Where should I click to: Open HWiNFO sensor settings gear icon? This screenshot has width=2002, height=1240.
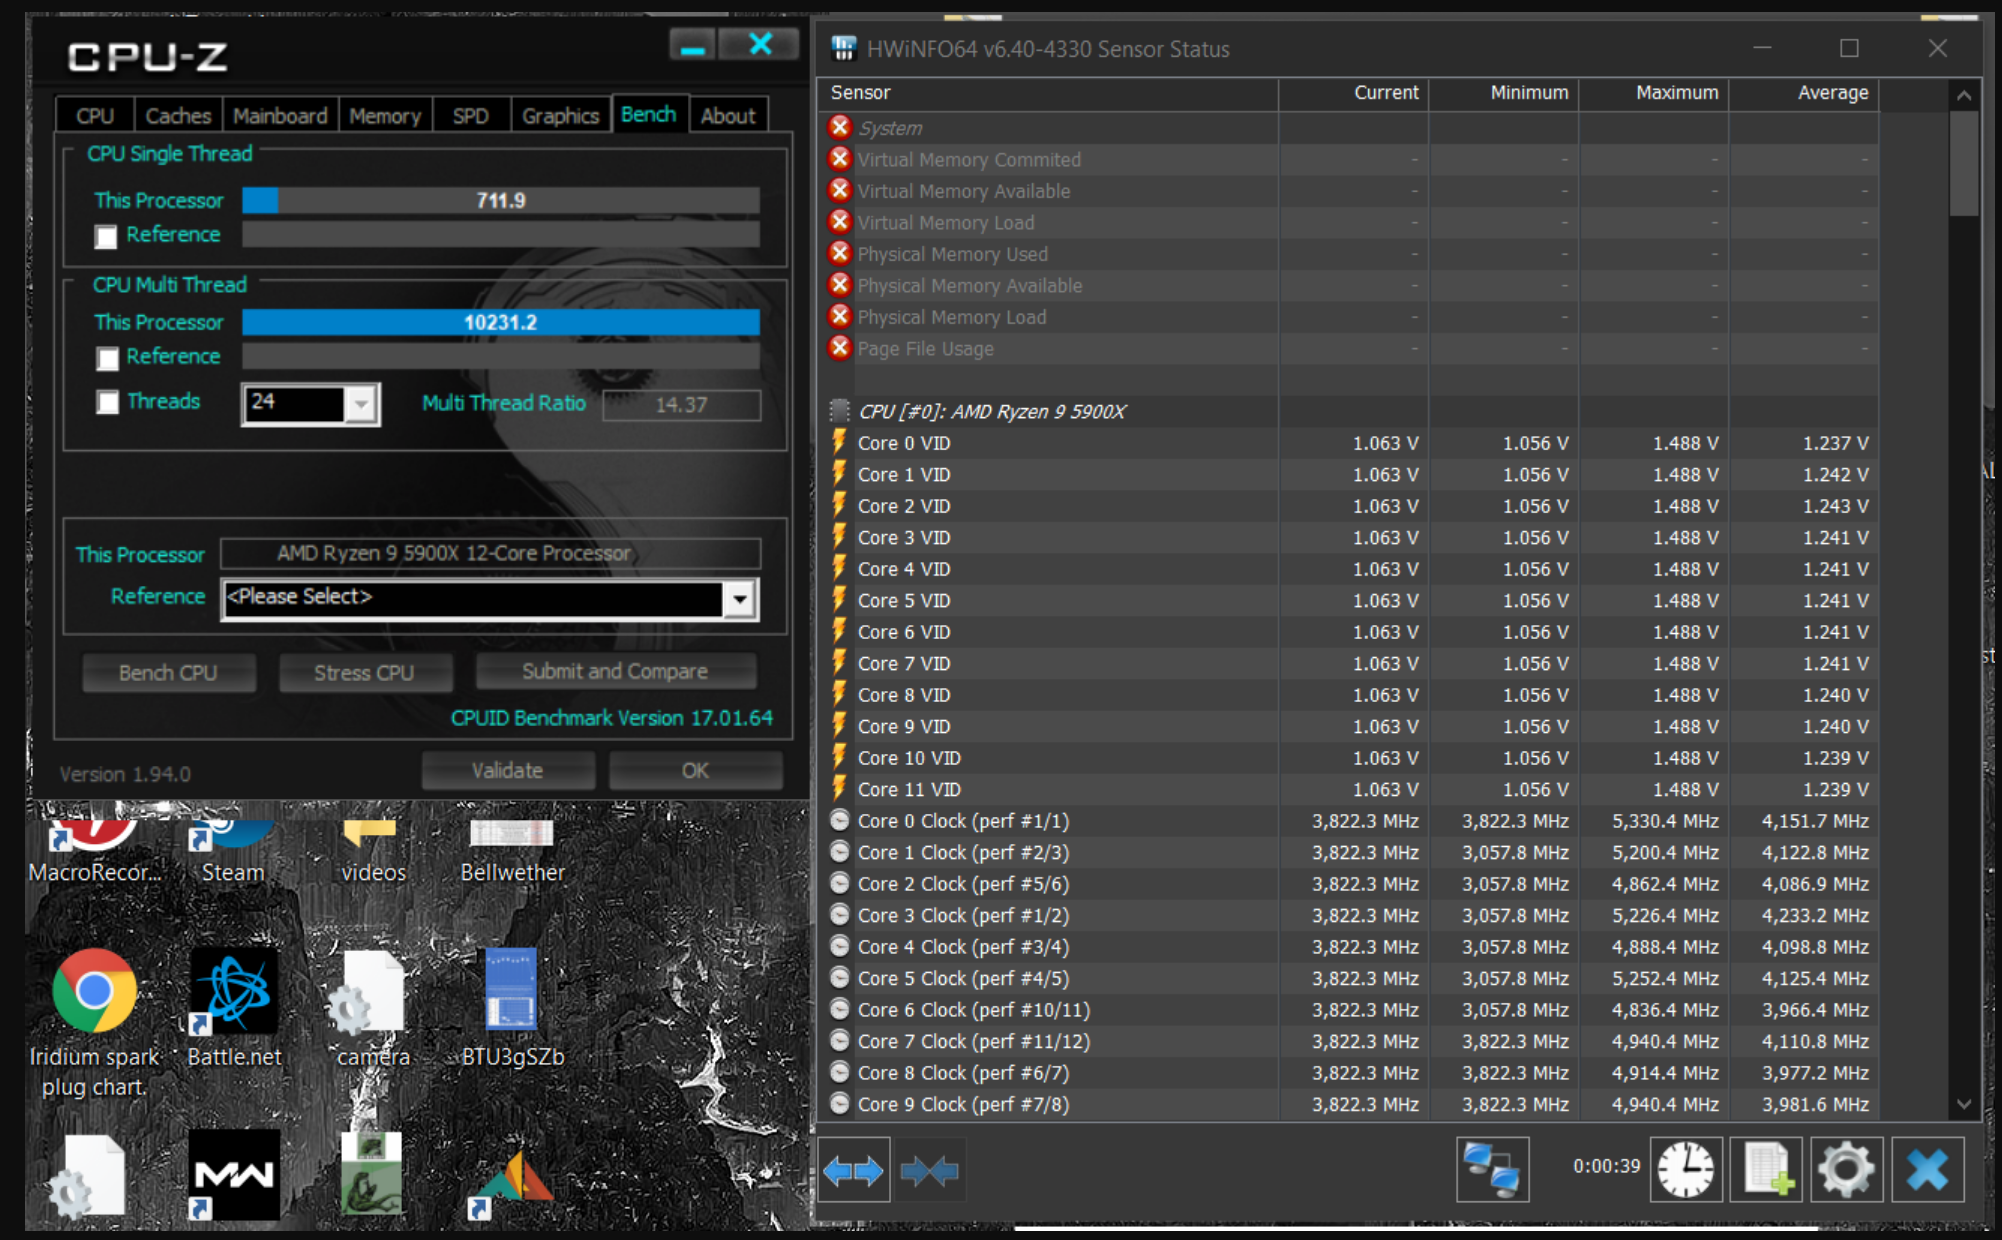(1846, 1169)
